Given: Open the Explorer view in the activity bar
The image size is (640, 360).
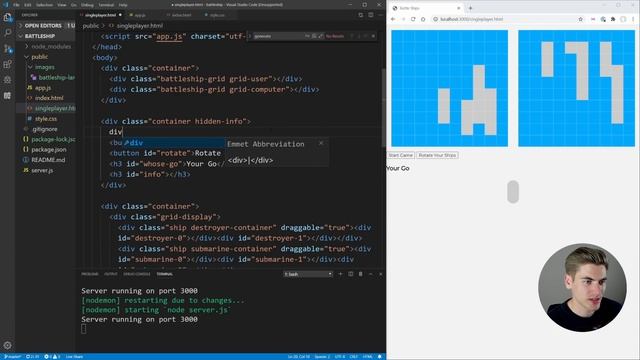Looking at the screenshot, I should point(7,17).
